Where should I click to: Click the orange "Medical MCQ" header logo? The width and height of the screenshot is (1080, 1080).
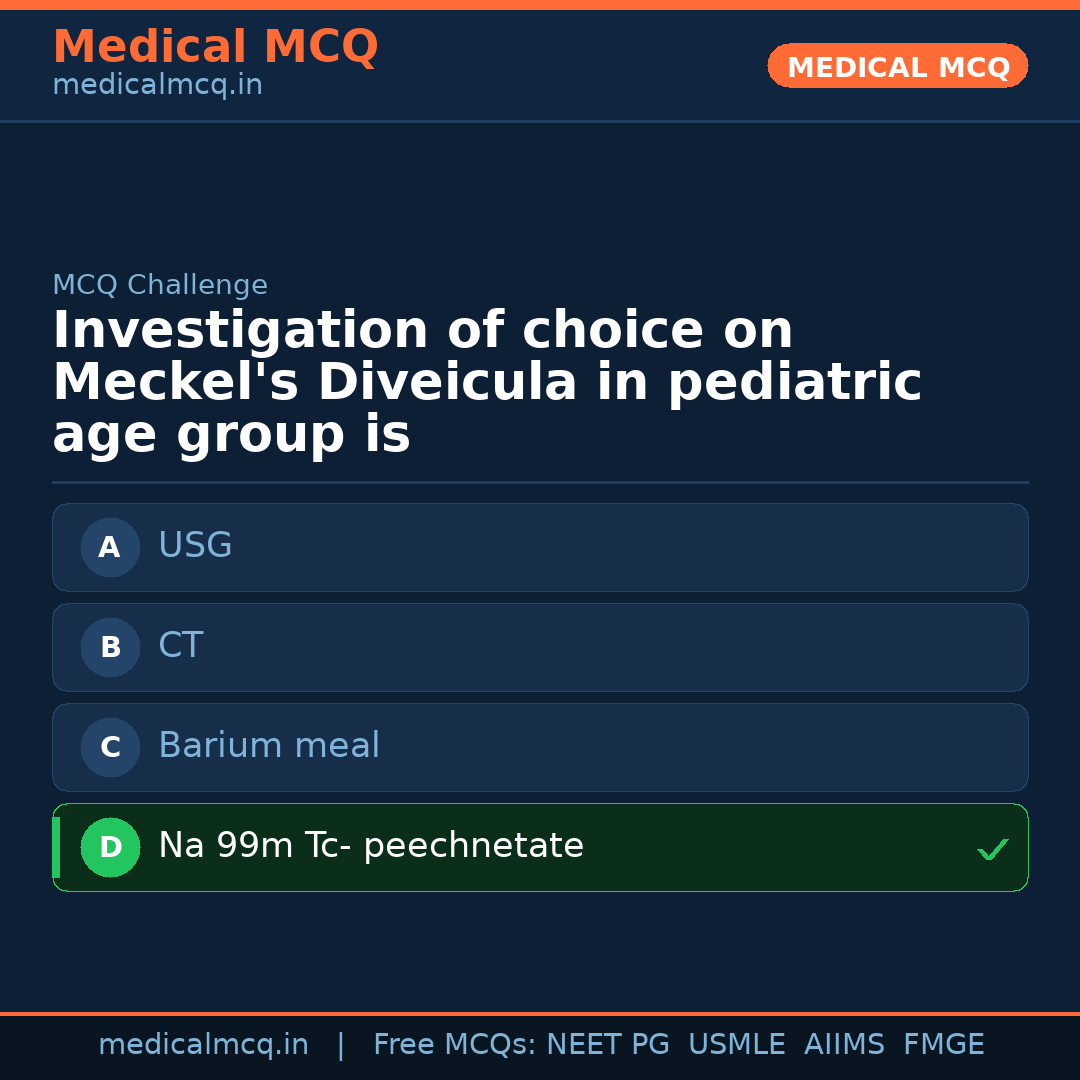(215, 47)
